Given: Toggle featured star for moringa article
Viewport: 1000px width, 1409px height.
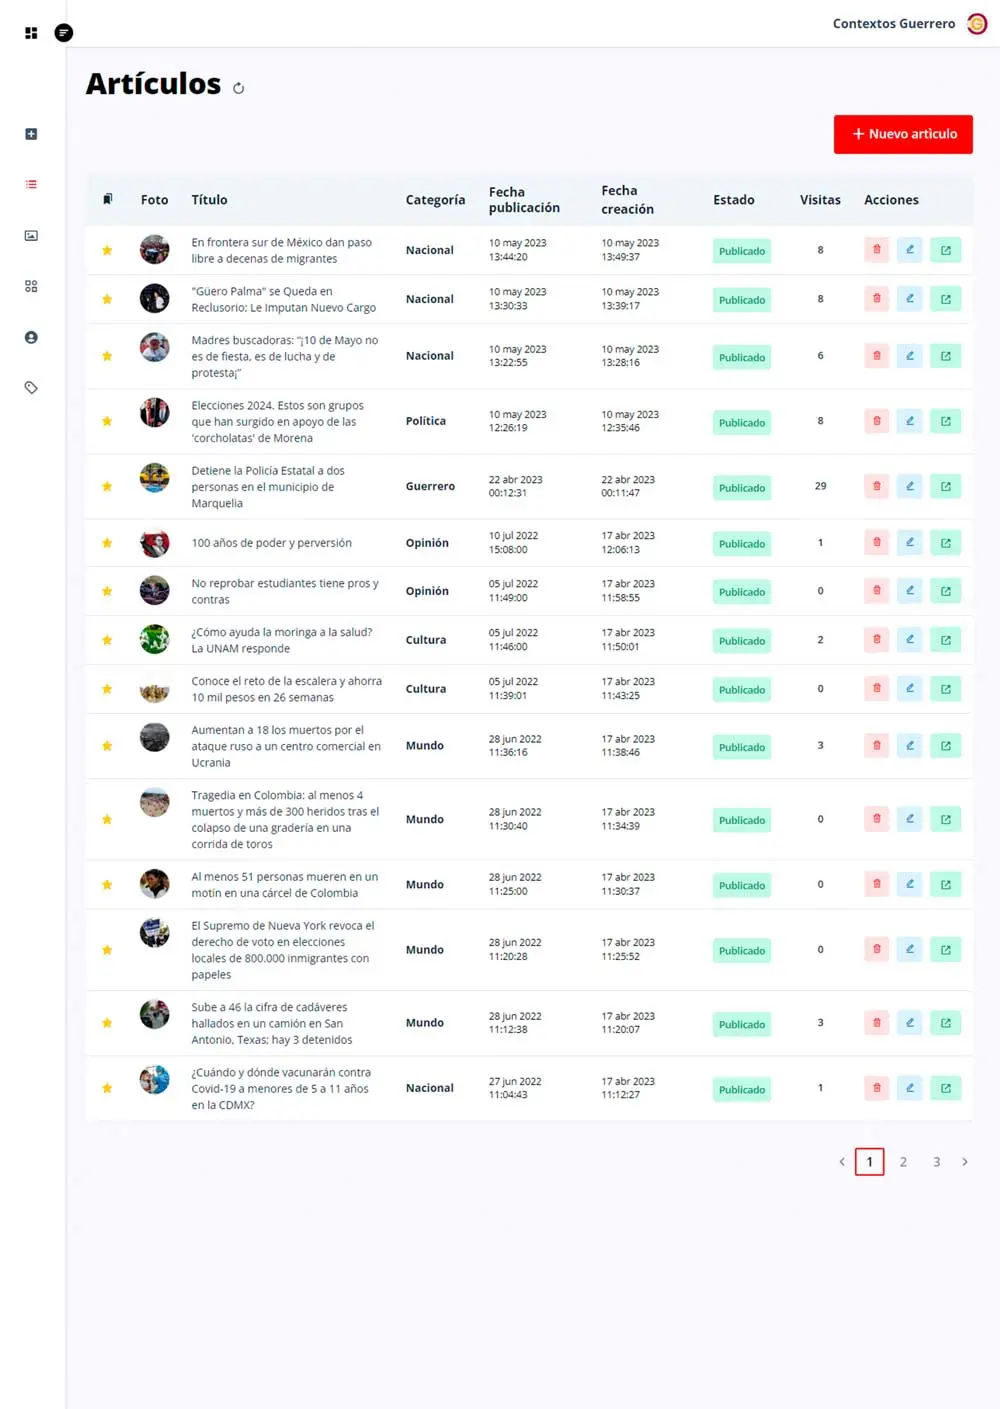Looking at the screenshot, I should (107, 640).
